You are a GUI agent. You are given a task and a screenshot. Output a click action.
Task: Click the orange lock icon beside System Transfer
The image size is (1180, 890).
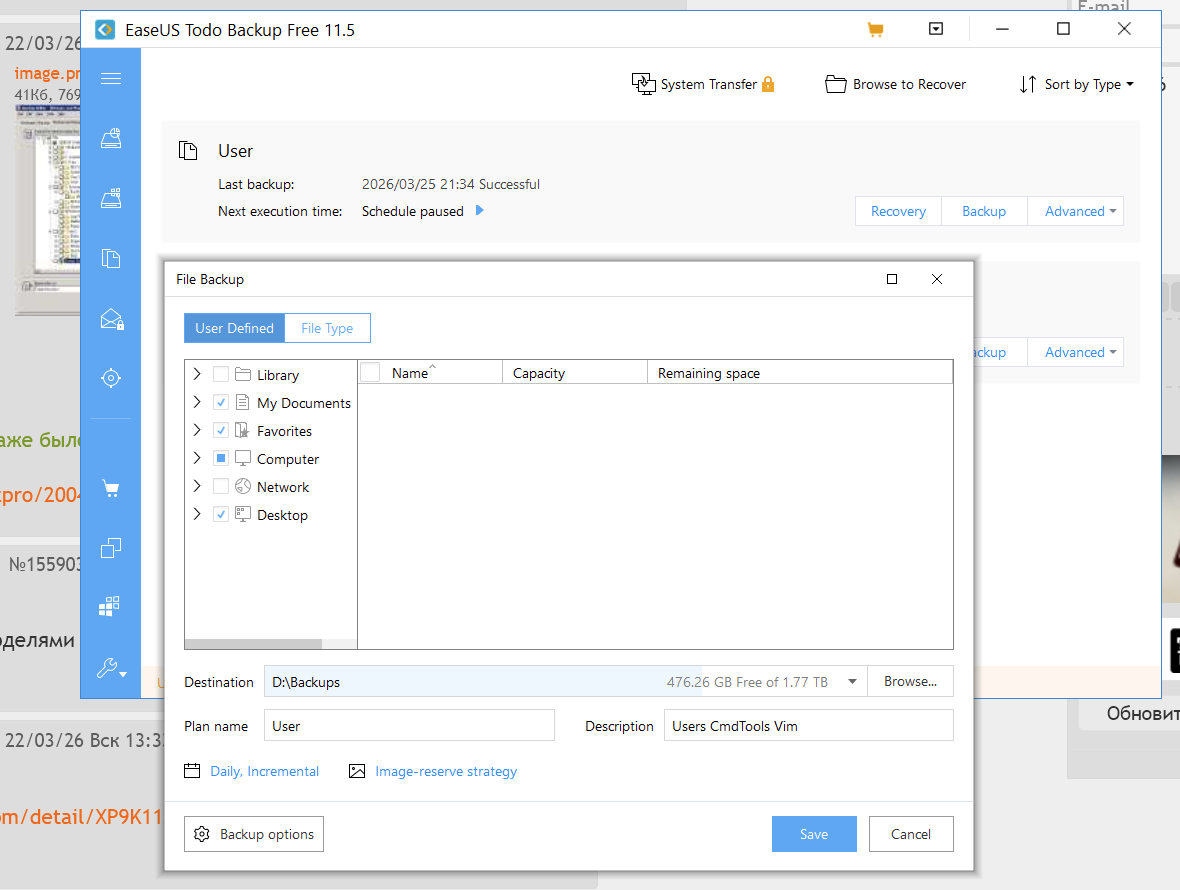[x=768, y=84]
